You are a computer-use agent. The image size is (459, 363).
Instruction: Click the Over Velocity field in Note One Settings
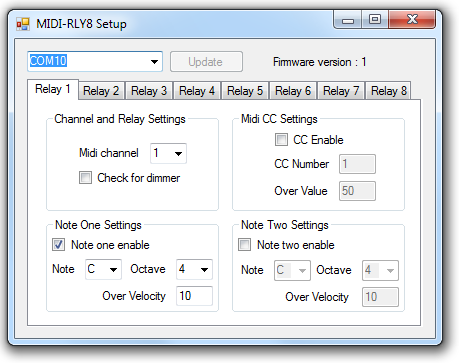pyautogui.click(x=194, y=296)
